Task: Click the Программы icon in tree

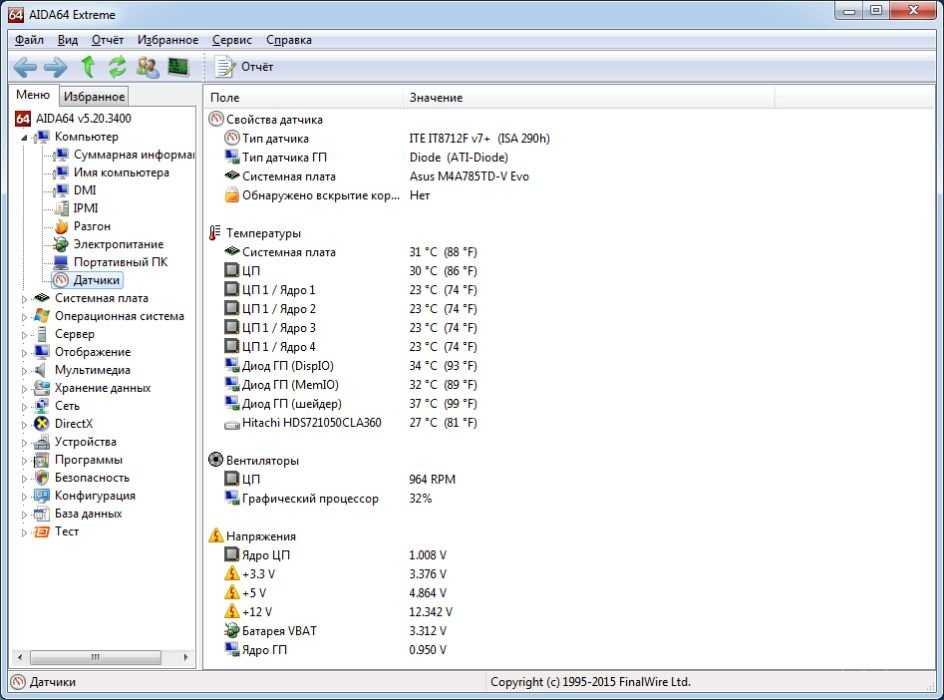Action: click(x=42, y=460)
